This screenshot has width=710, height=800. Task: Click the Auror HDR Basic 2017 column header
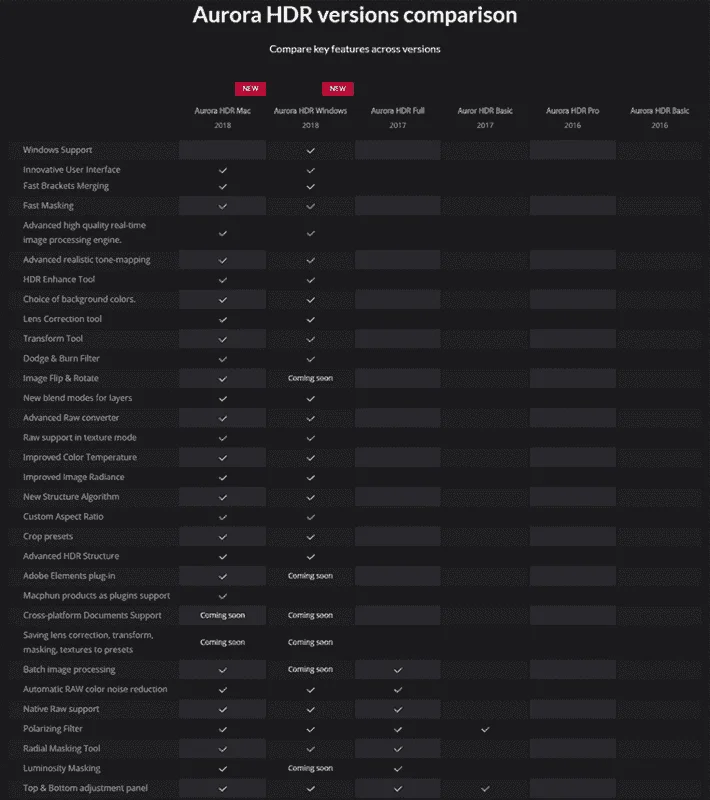pos(485,118)
